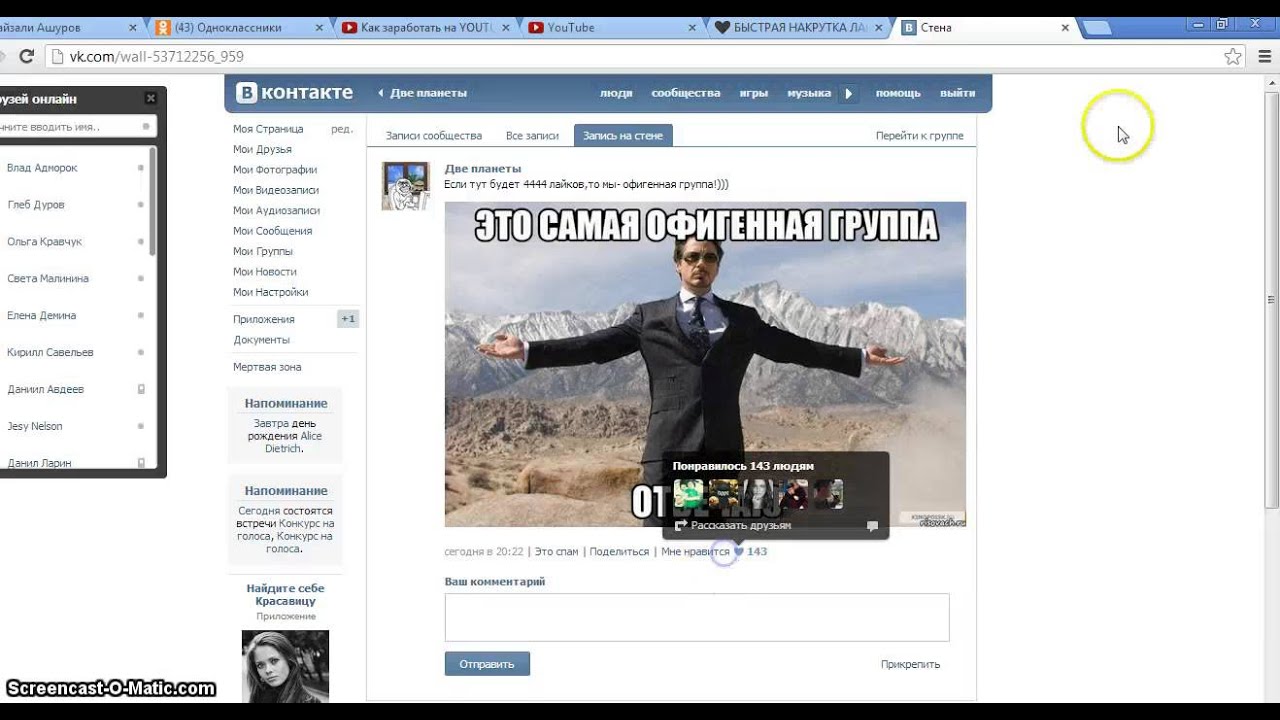Click Две планеты group avatar
This screenshot has width=1280, height=720.
point(405,185)
